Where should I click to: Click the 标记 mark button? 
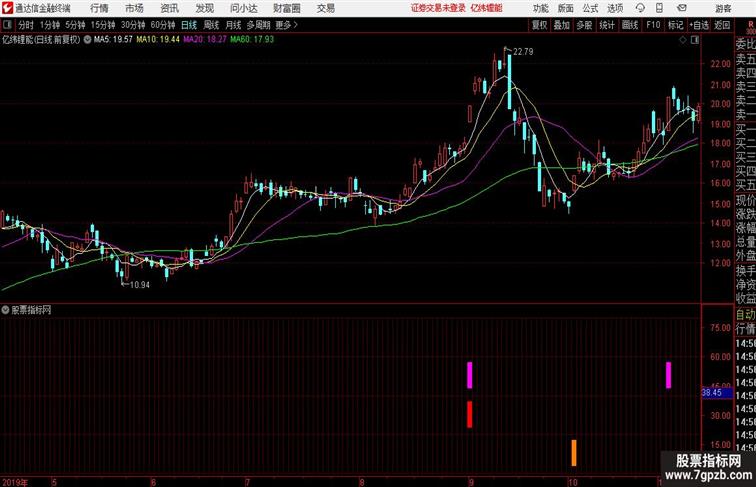coord(675,25)
